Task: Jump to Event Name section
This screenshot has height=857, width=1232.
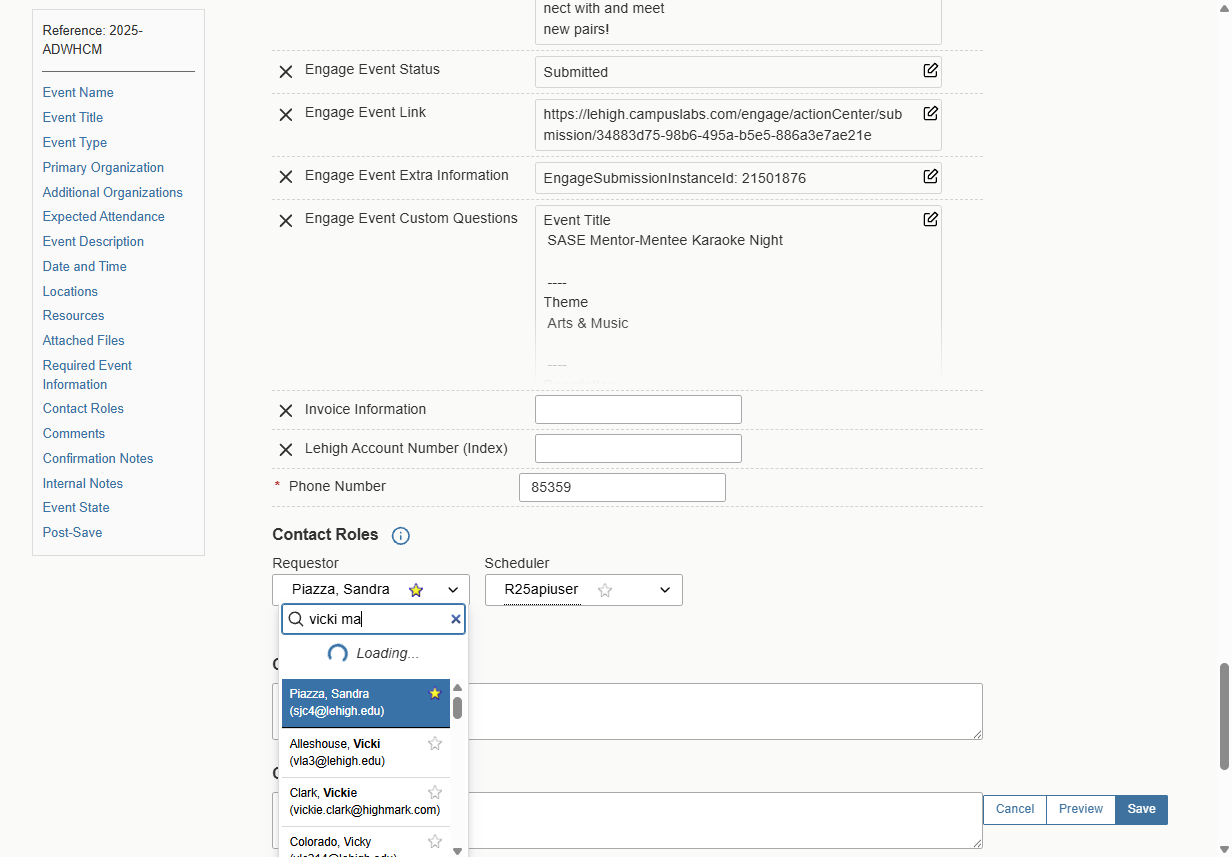Action: pos(78,92)
